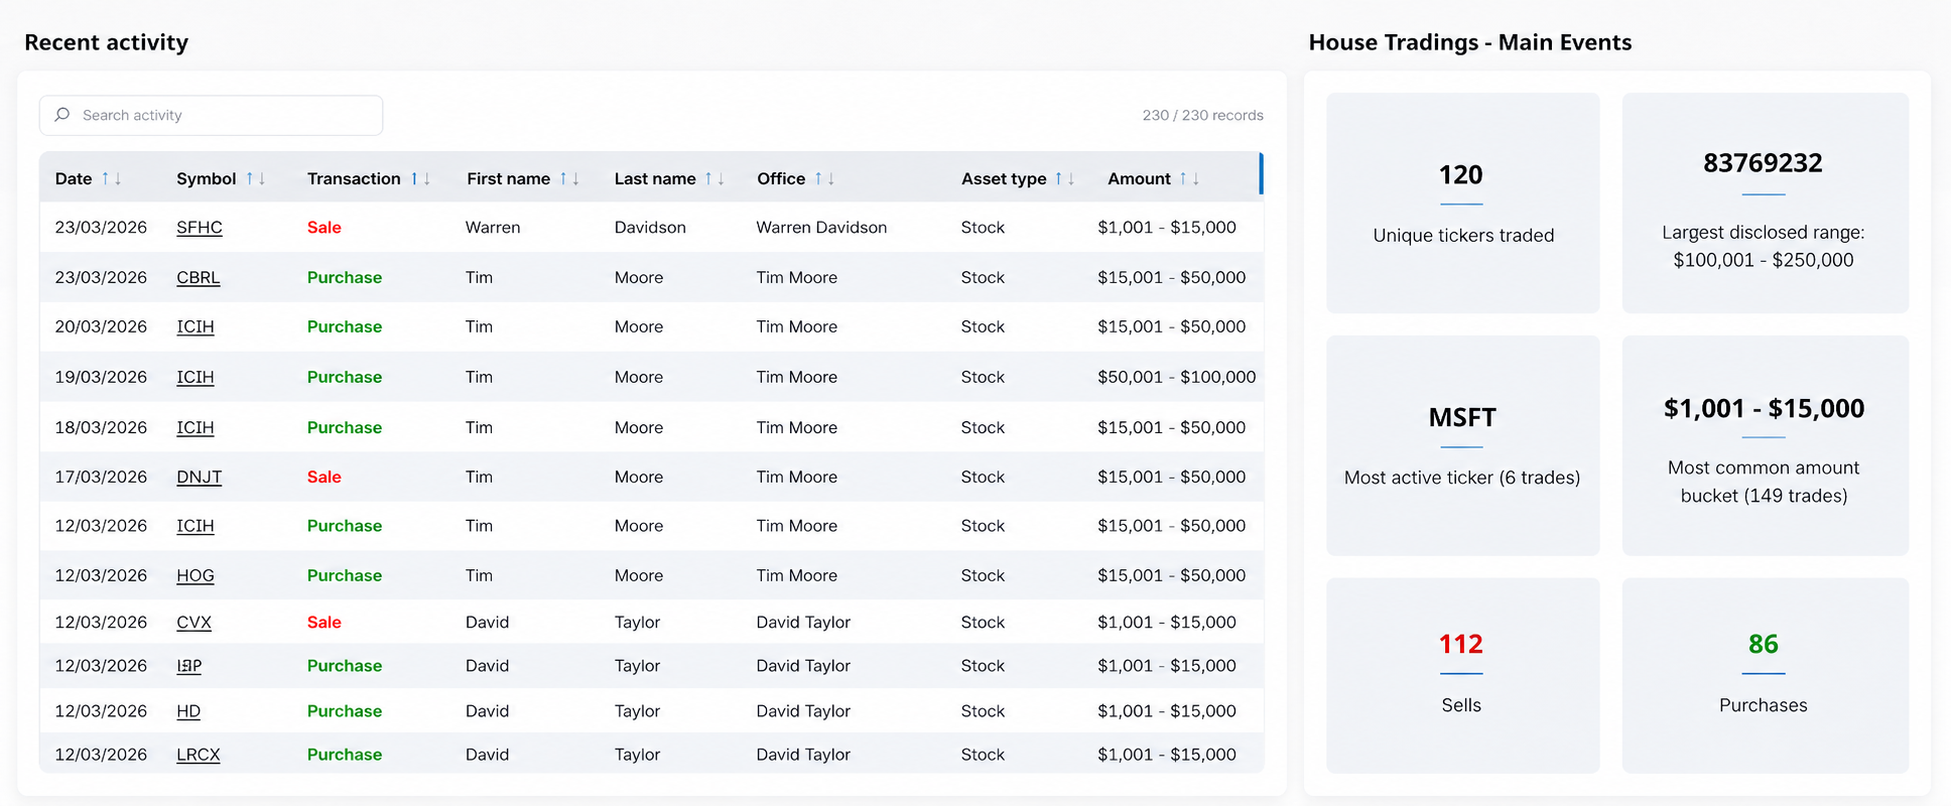1951x806 pixels.
Task: Open ICIH link dated 18/03/2026
Action: click(195, 427)
